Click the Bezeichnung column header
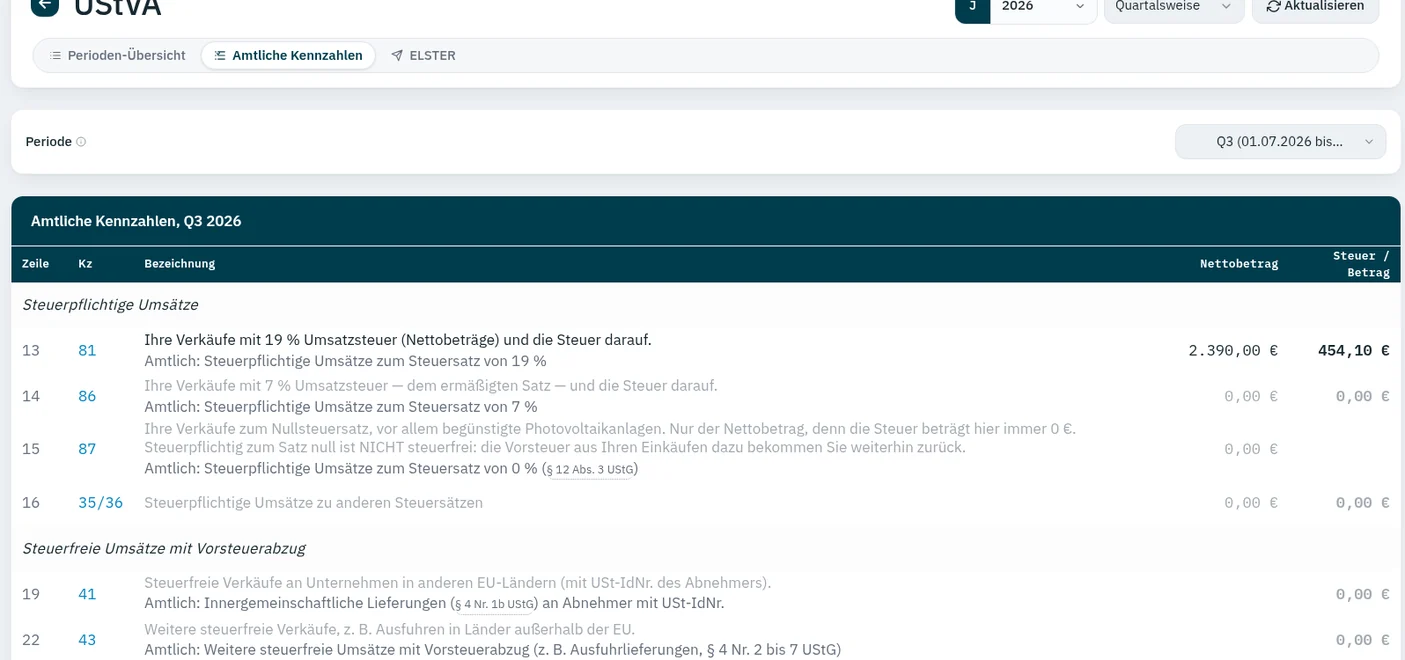 [x=180, y=264]
